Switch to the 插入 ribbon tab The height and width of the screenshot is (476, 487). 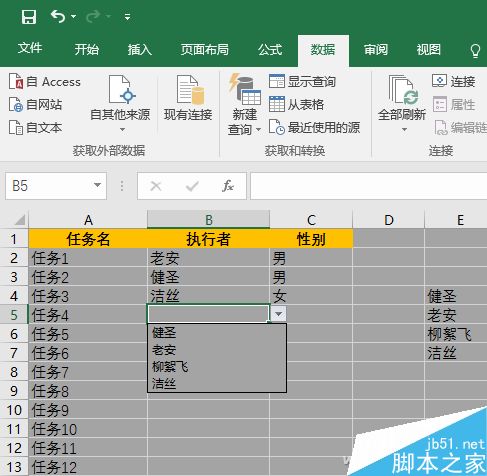(x=140, y=49)
